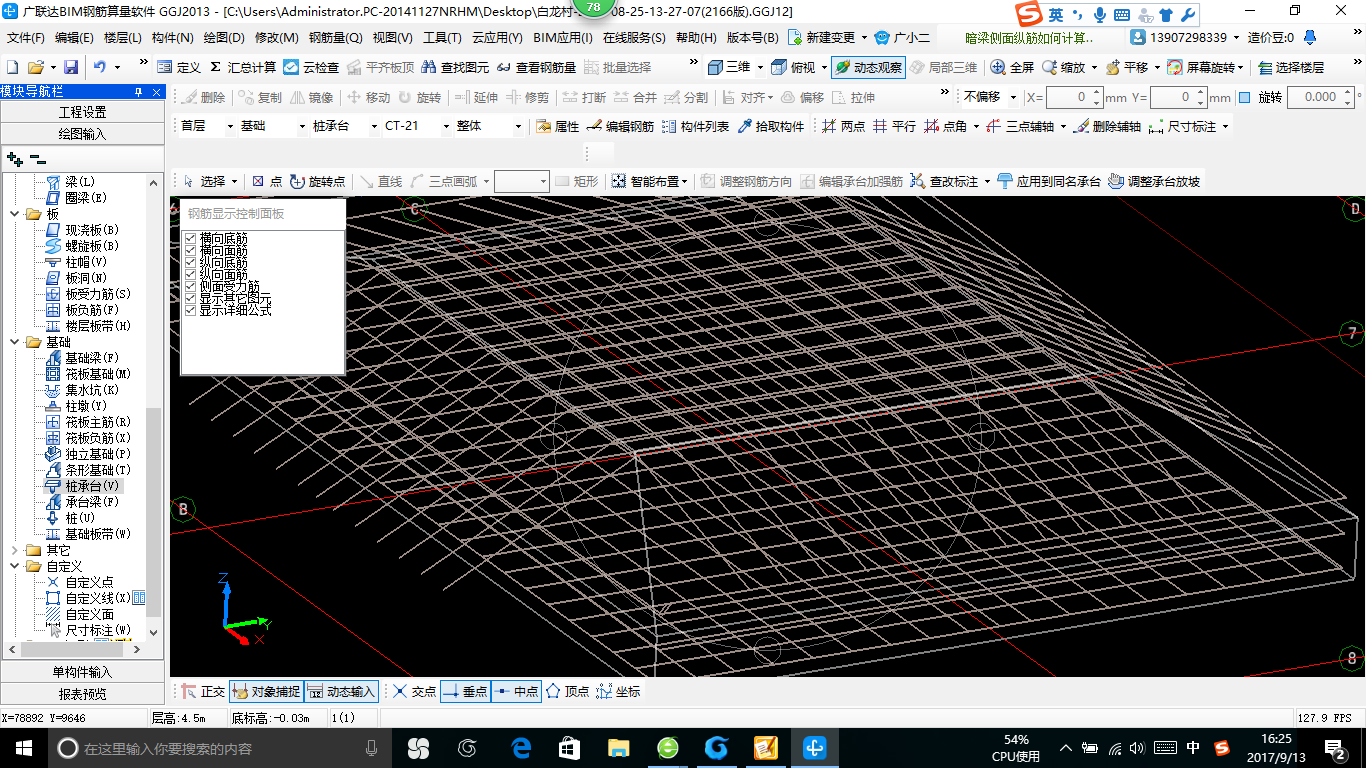Select 拾取构件 pick component tool
The width and height of the screenshot is (1366, 768).
point(770,127)
